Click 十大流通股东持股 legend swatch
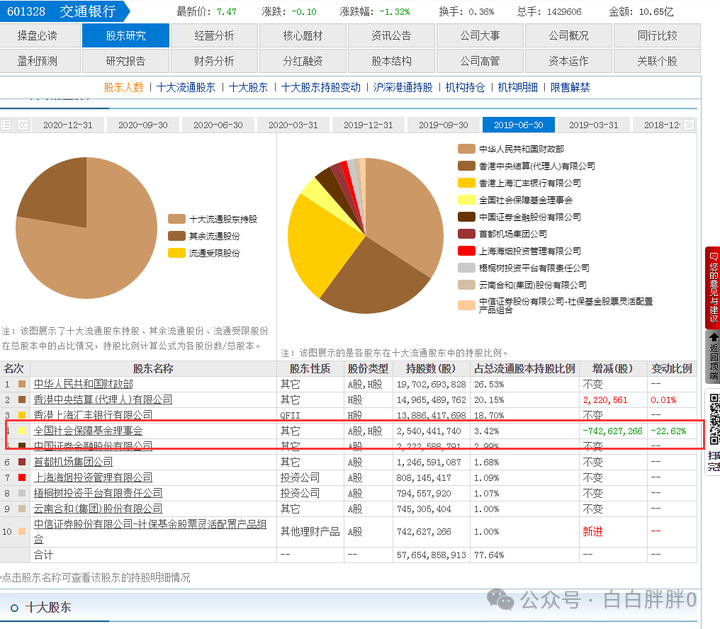This screenshot has height=629, width=720. 176,219
